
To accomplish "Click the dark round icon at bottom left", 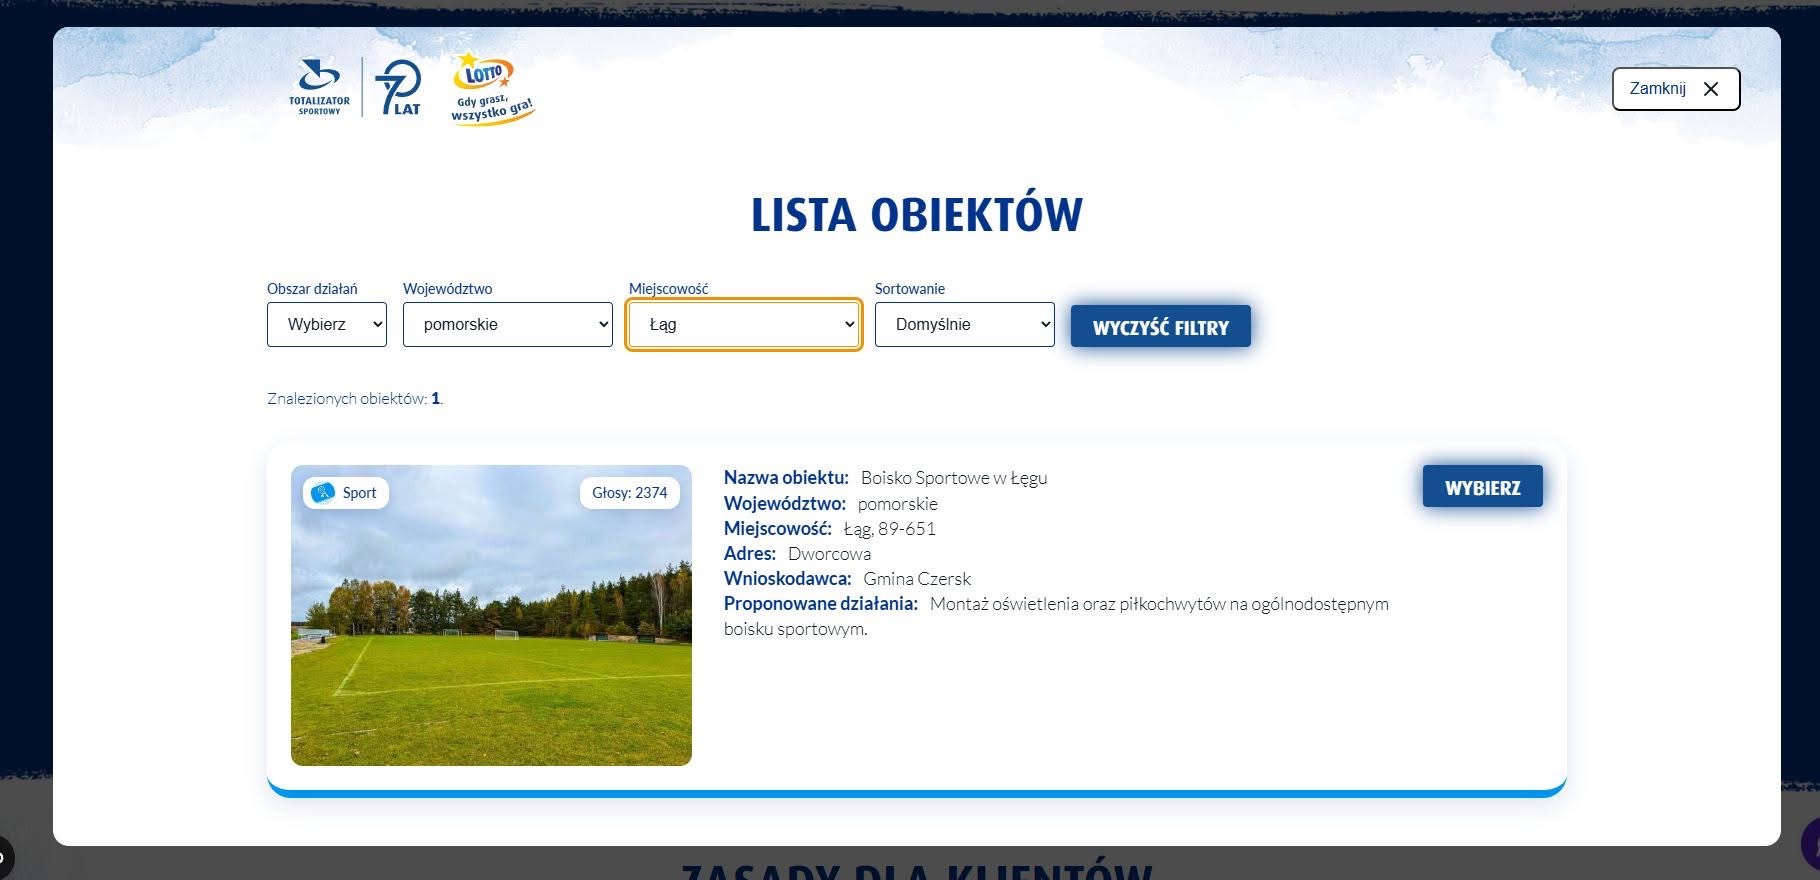I will (3, 857).
